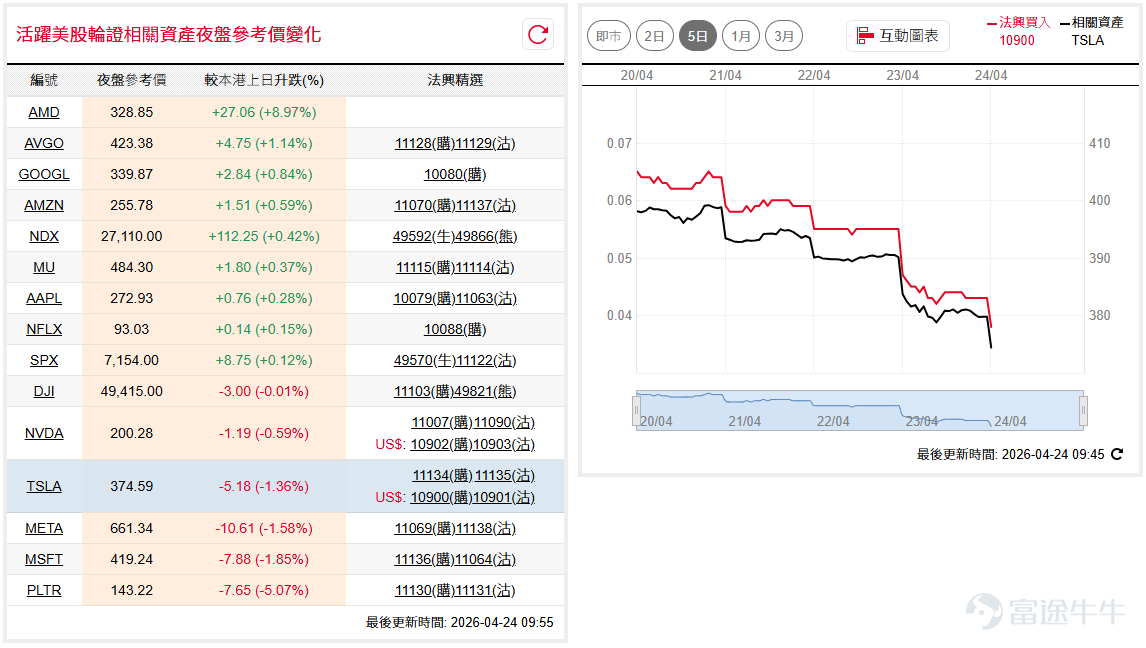This screenshot has width=1146, height=648.
Task: Select the 1月 chart range
Action: [740, 36]
